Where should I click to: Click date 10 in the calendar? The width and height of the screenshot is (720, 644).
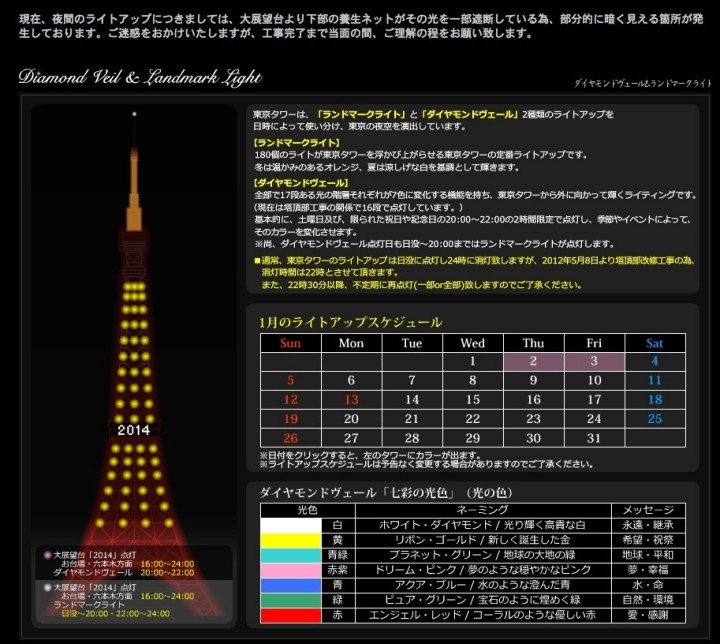coord(594,381)
